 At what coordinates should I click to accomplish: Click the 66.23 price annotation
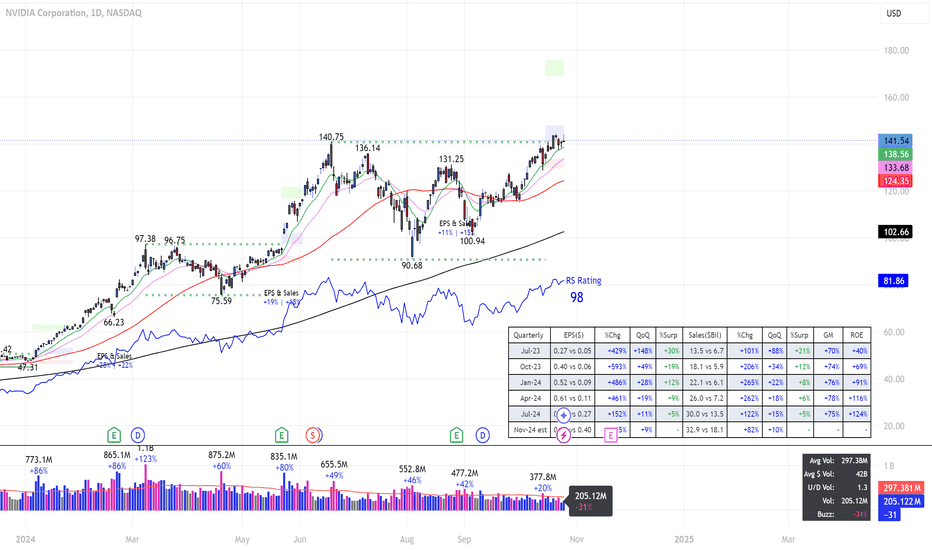114,322
